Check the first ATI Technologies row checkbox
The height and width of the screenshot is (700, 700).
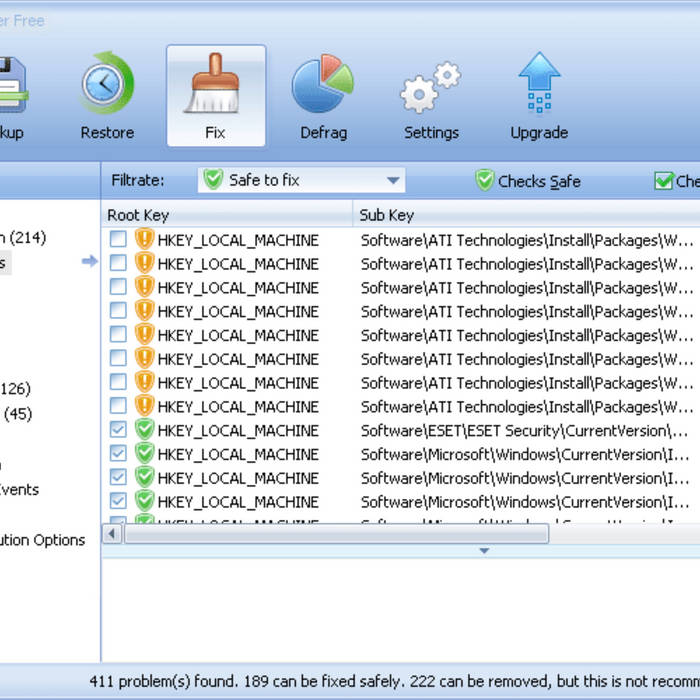pos(118,240)
